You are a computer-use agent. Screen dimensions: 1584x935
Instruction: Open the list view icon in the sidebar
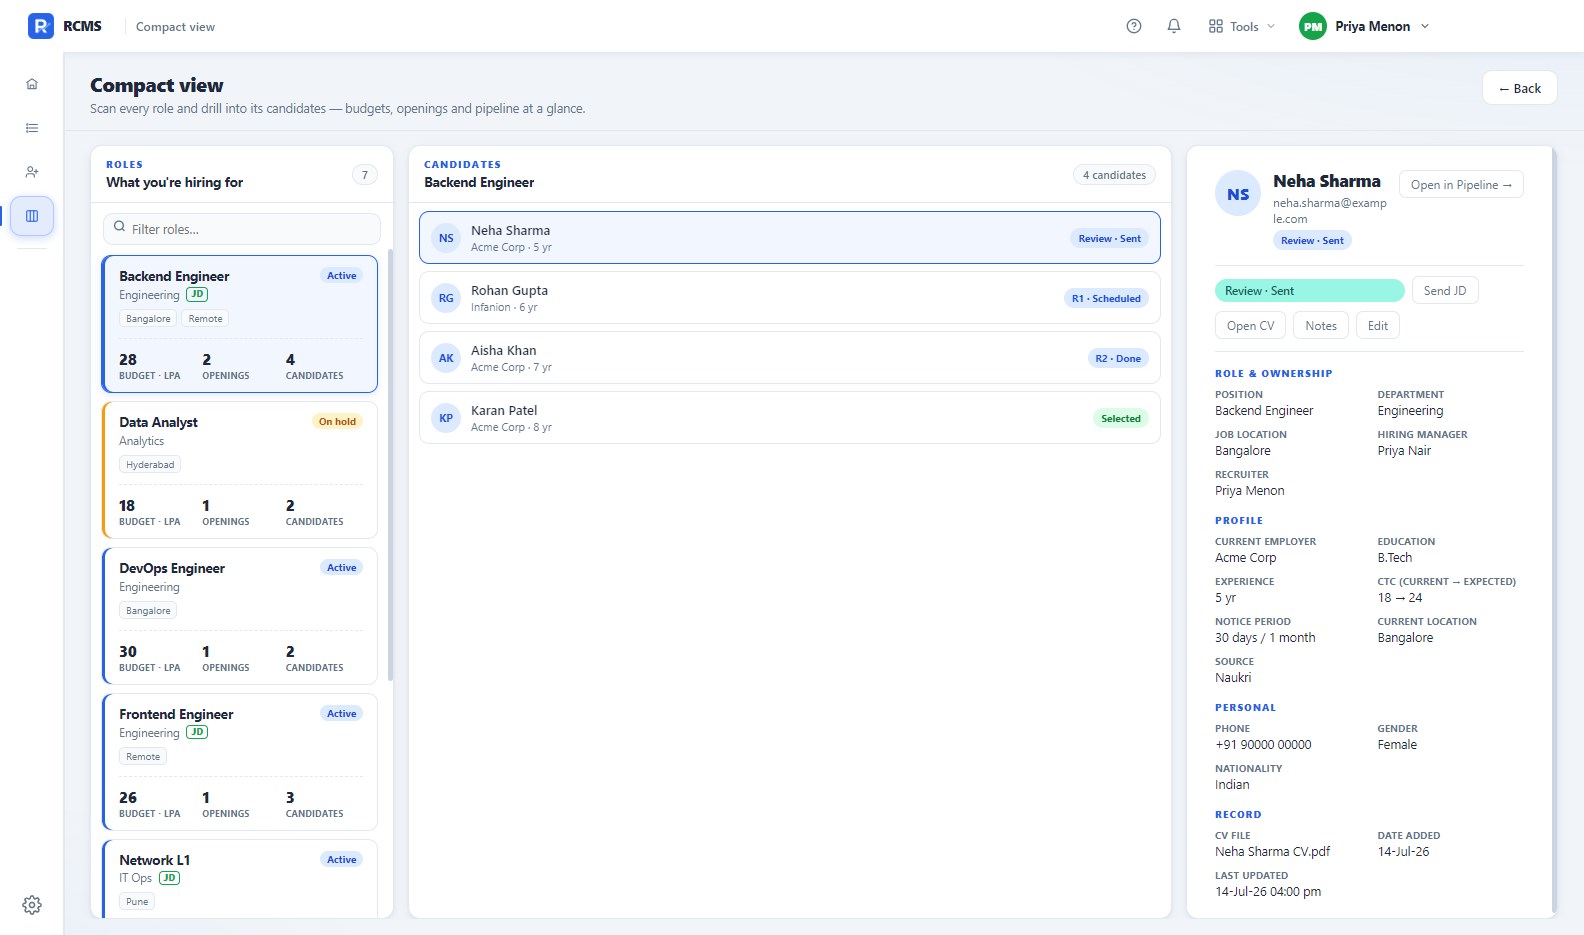[32, 128]
